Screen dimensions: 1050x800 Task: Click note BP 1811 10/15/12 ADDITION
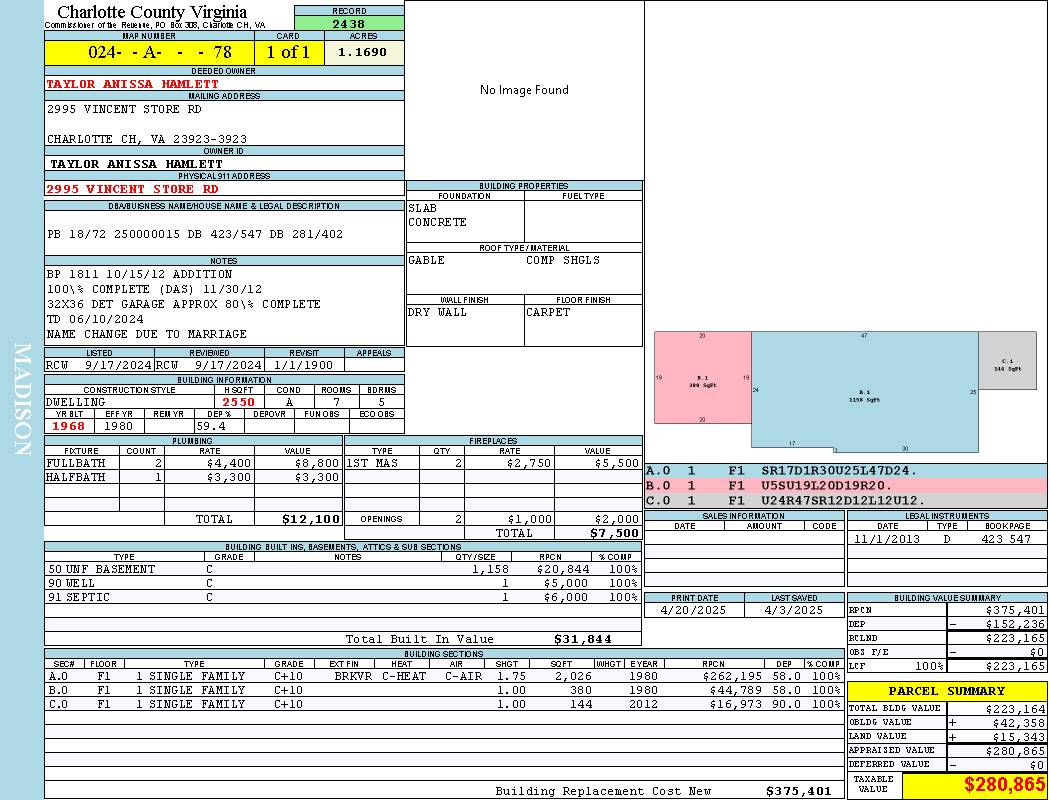point(139,274)
